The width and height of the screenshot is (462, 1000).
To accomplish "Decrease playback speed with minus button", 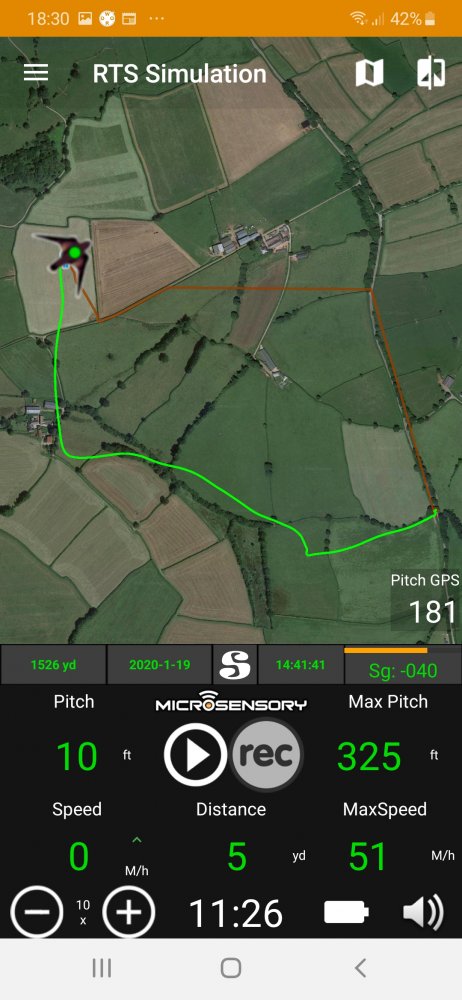I will pos(36,912).
